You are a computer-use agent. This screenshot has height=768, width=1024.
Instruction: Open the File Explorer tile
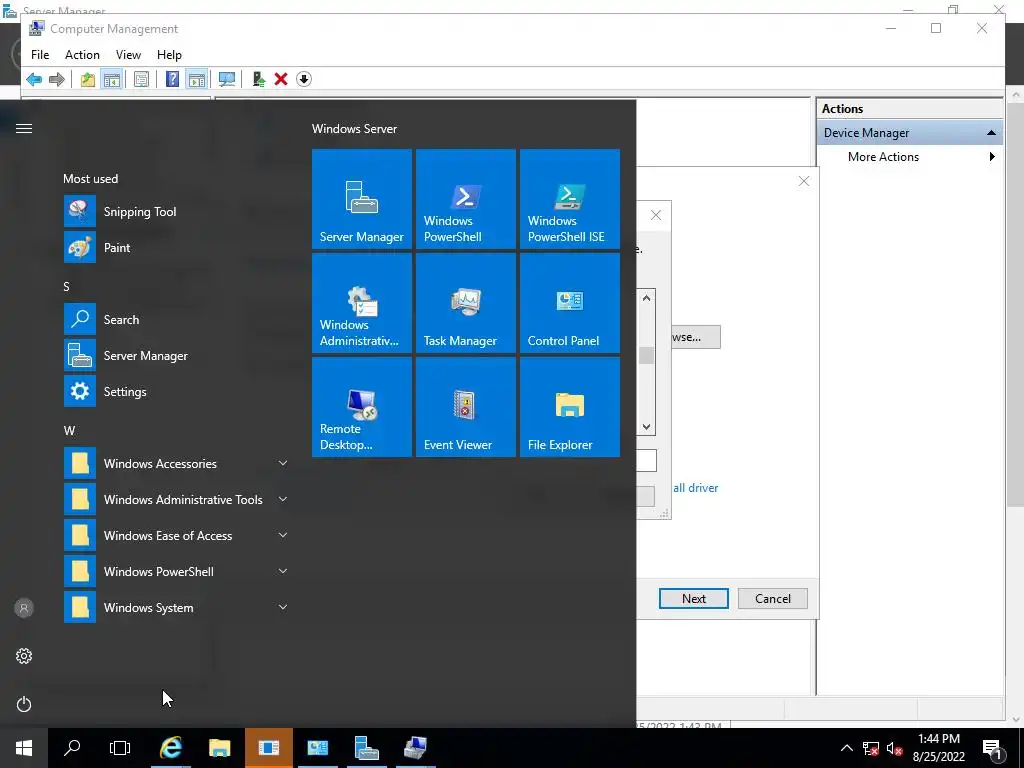[569, 406]
